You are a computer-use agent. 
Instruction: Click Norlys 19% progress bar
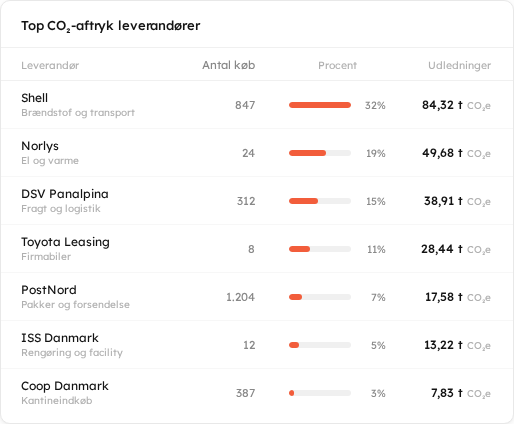[x=320, y=153]
